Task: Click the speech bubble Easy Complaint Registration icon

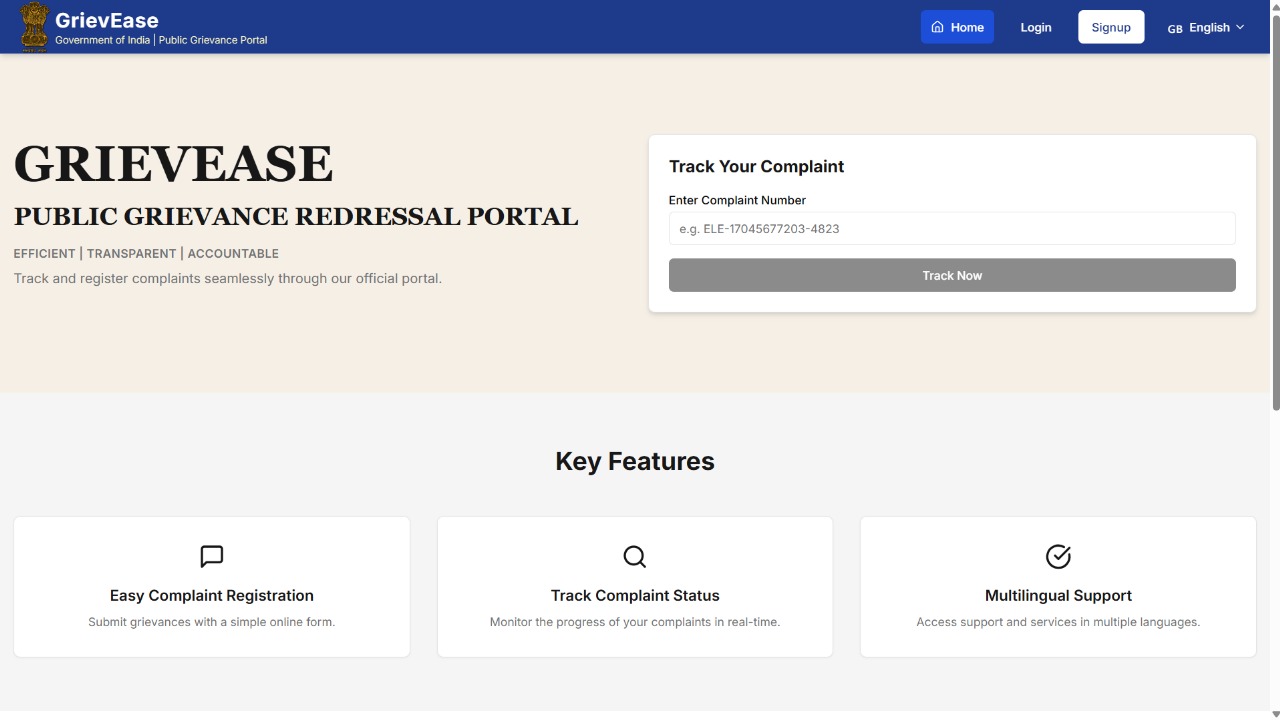Action: click(211, 556)
